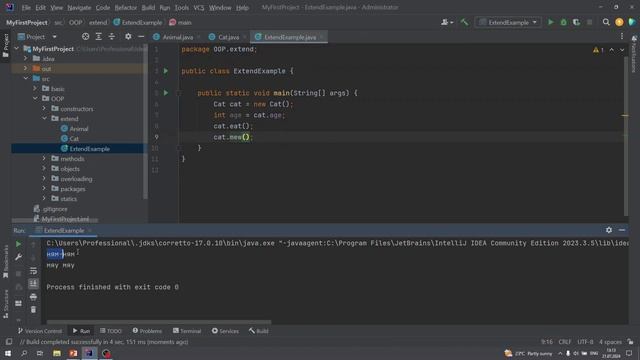Run with Coverage from the toolbar

tap(576, 22)
